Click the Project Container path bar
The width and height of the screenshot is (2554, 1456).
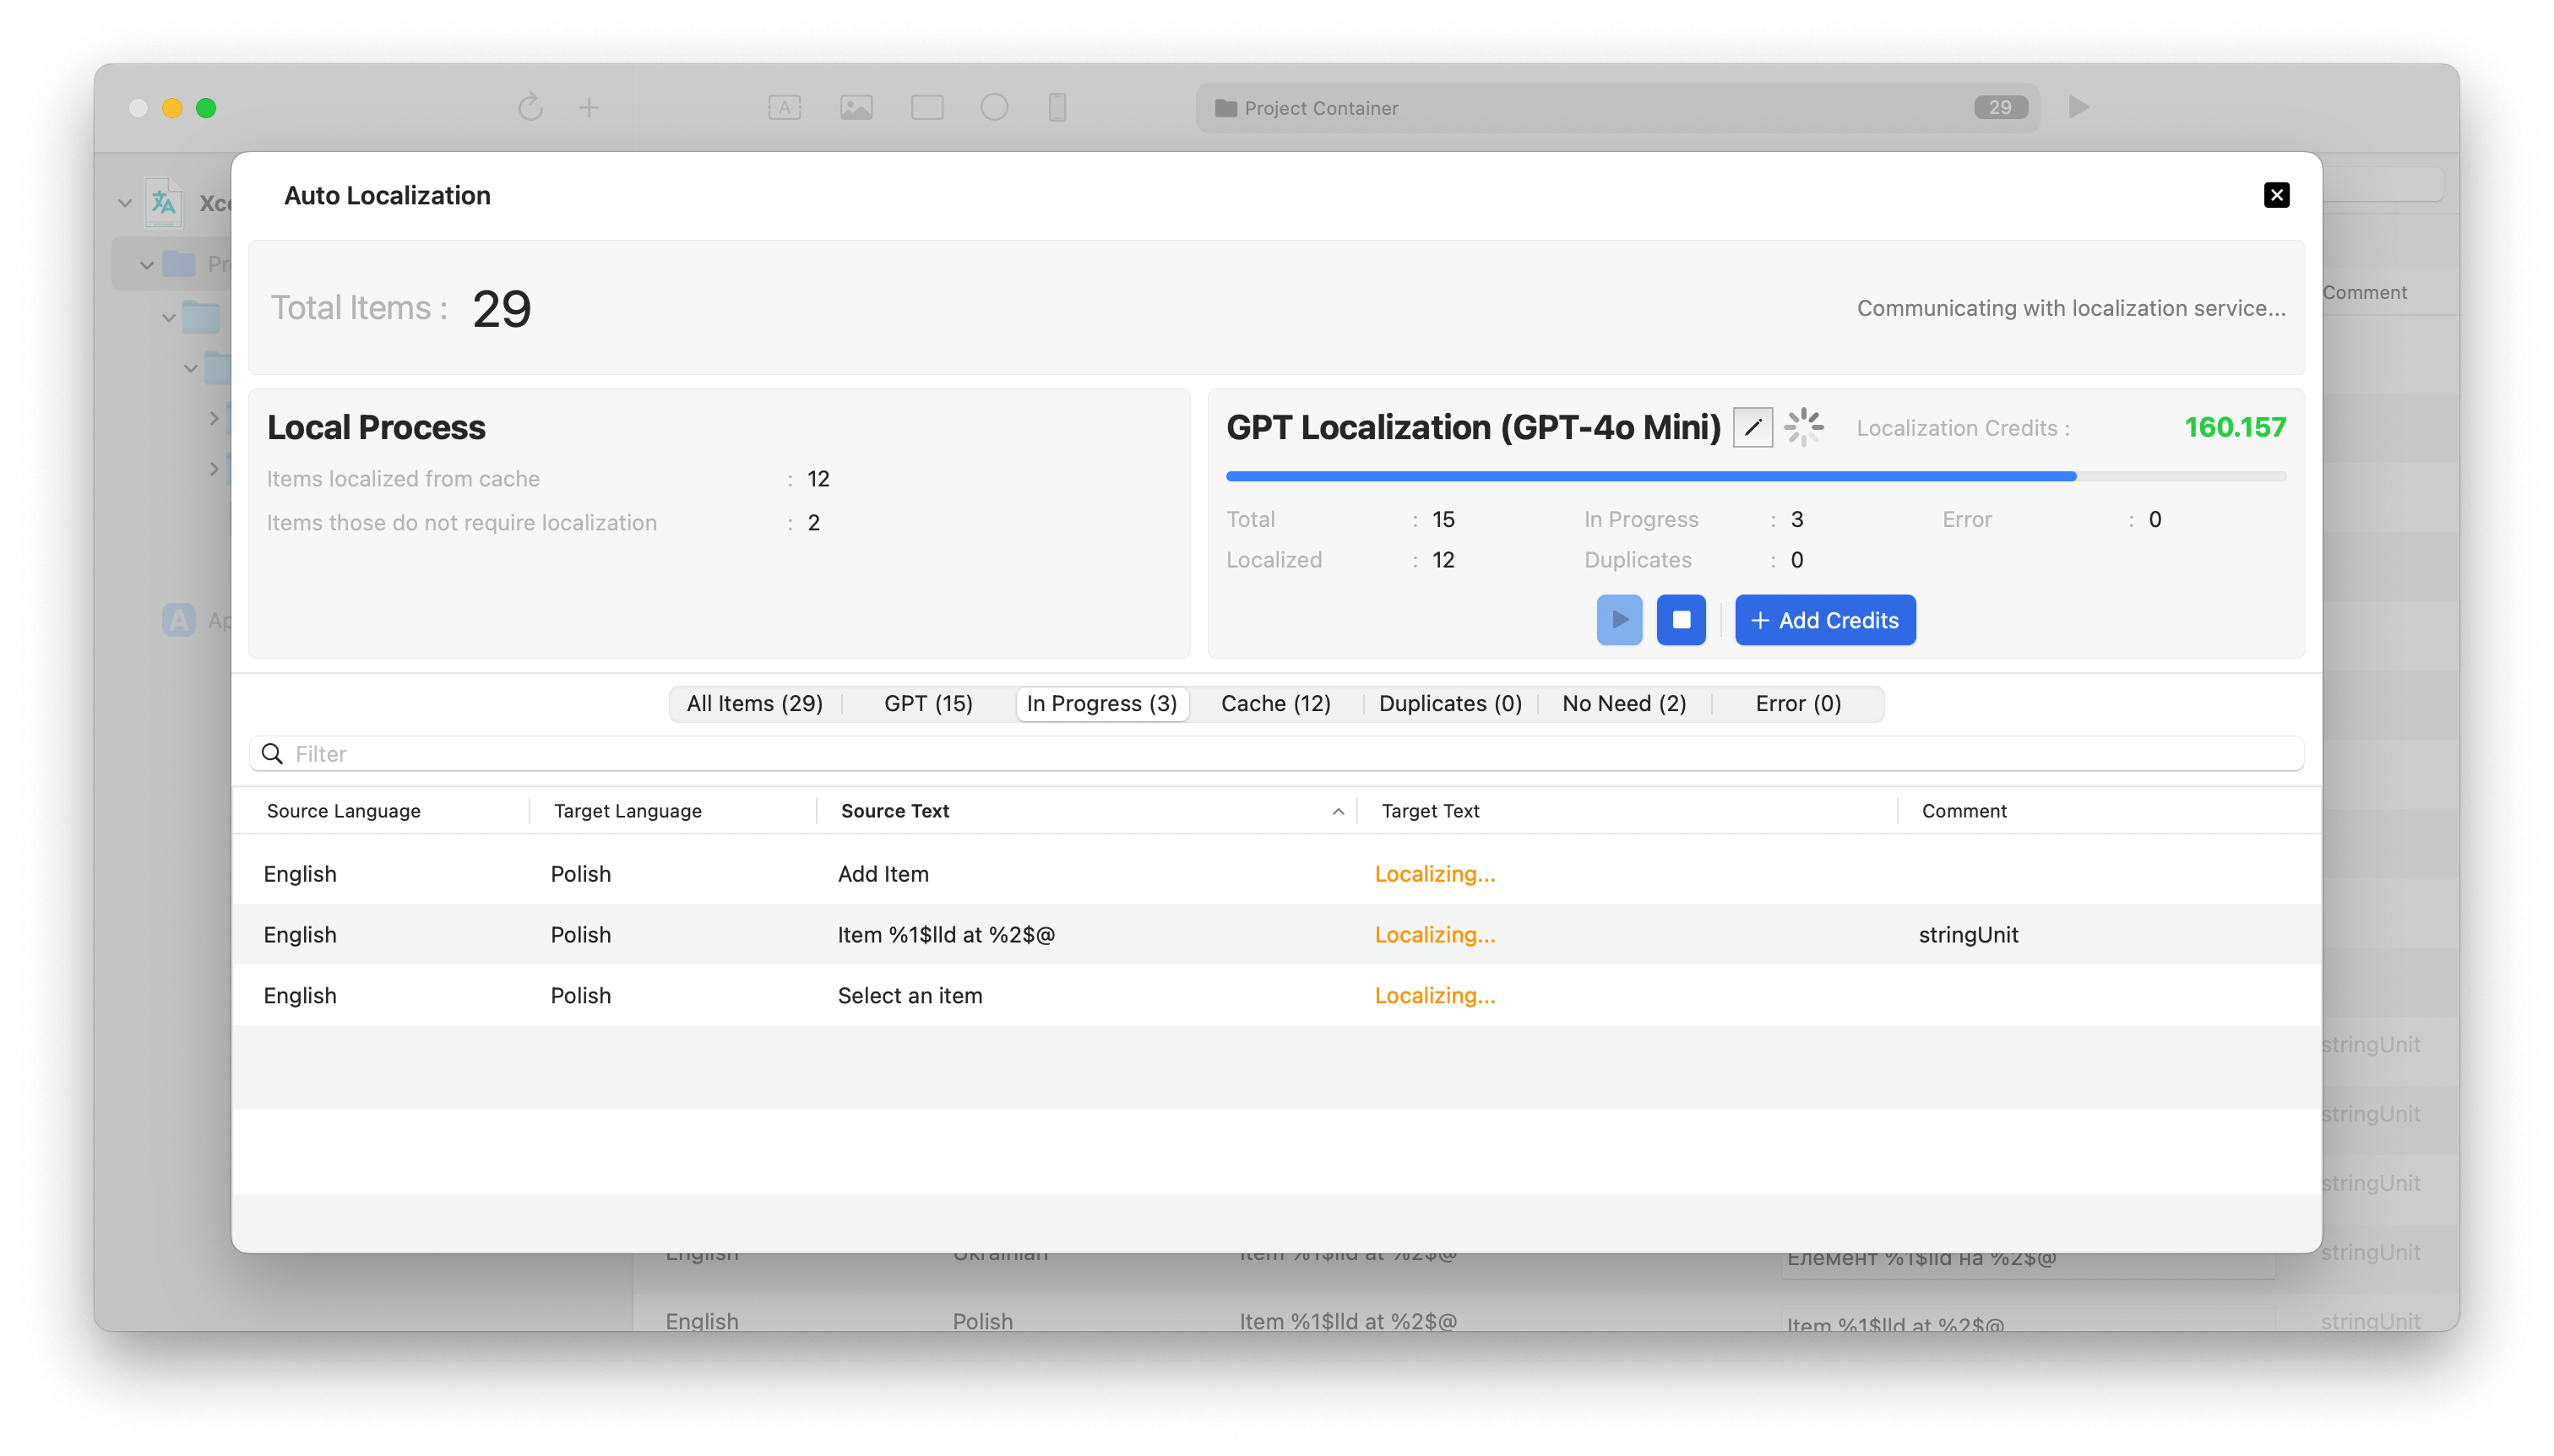pyautogui.click(x=1617, y=108)
